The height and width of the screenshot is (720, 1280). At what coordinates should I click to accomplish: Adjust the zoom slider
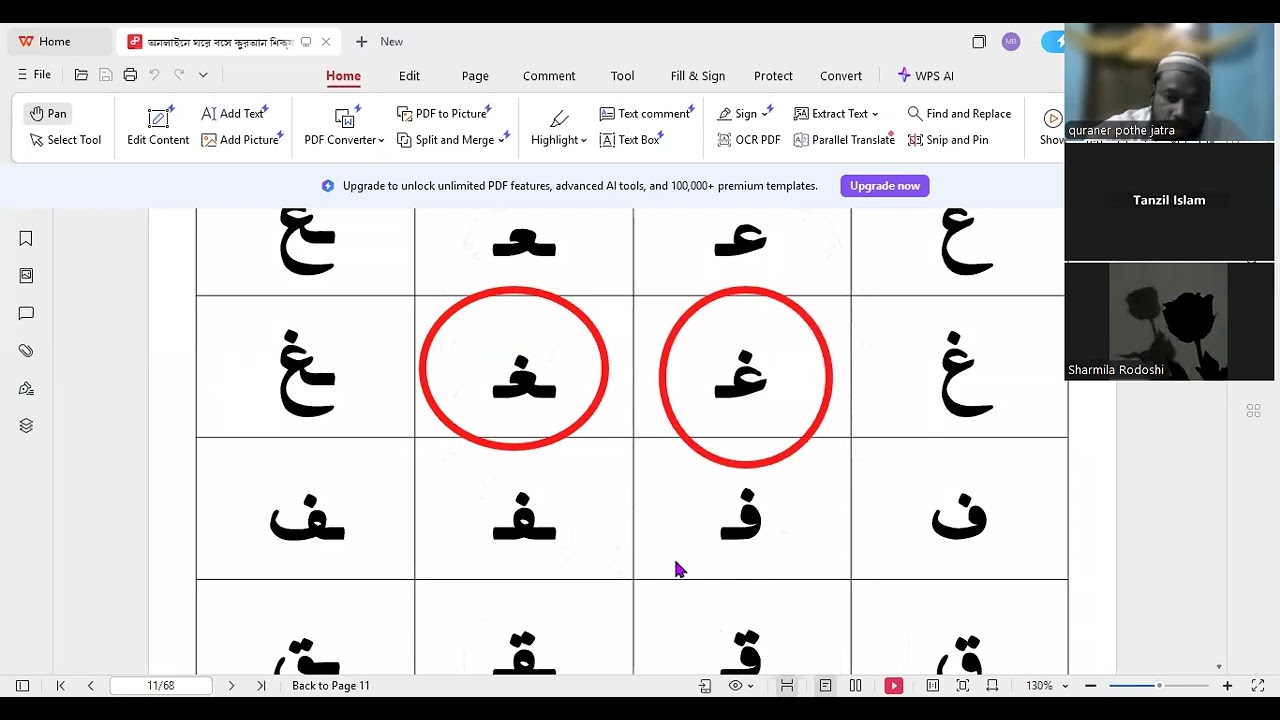tap(1159, 686)
